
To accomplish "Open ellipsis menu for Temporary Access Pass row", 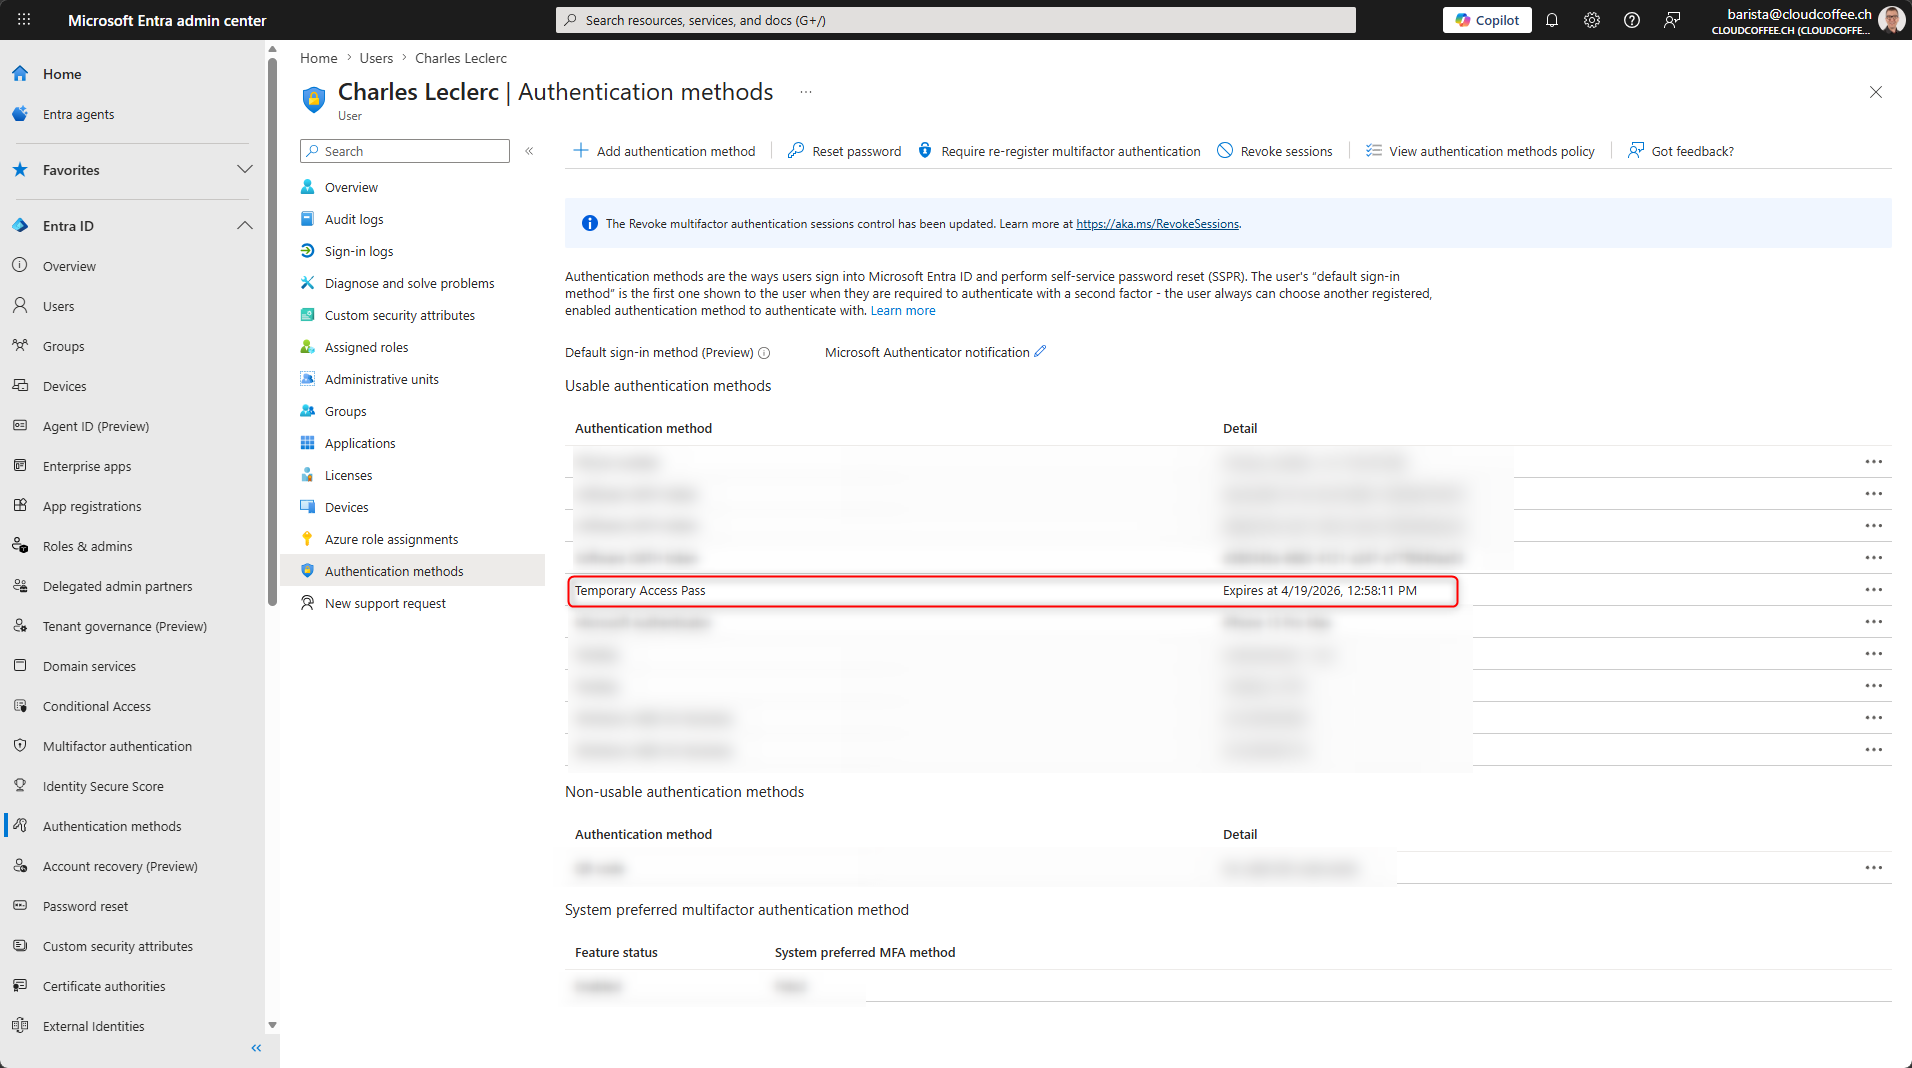I will (1873, 590).
